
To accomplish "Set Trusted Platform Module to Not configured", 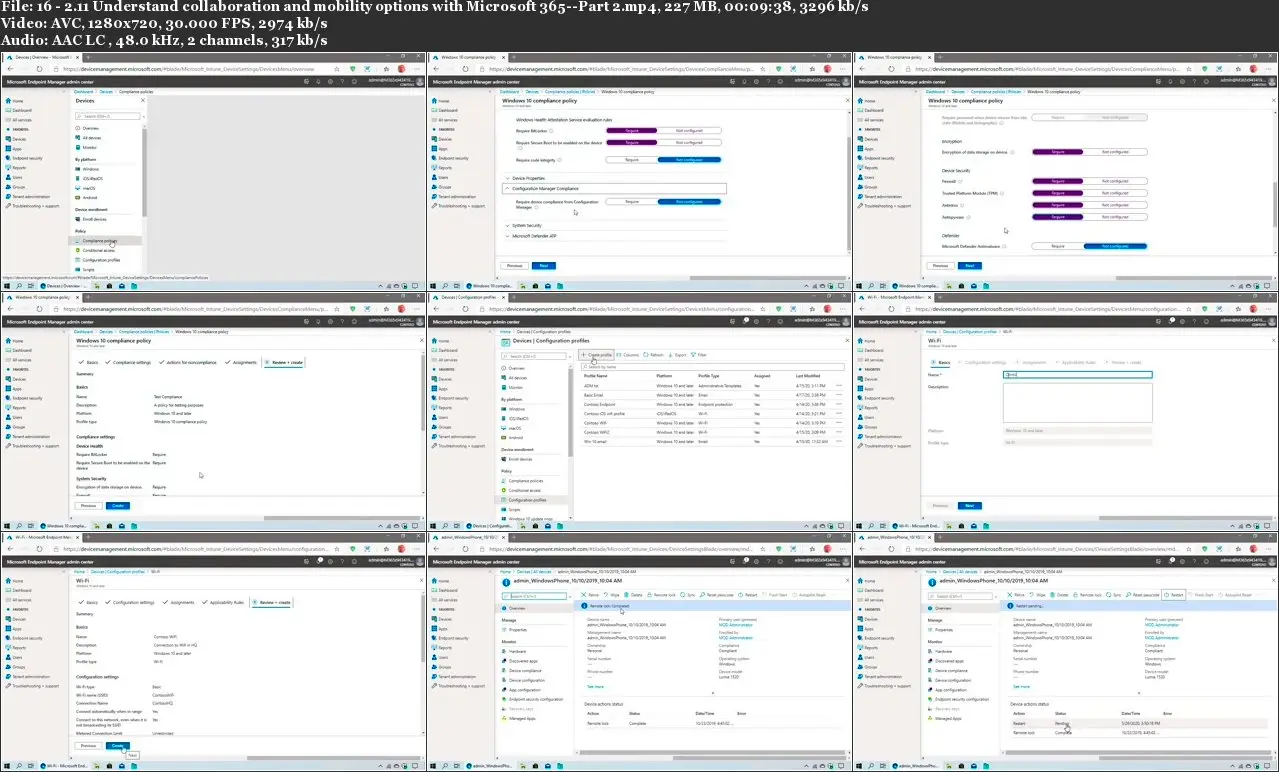I will pyautogui.click(x=1117, y=192).
